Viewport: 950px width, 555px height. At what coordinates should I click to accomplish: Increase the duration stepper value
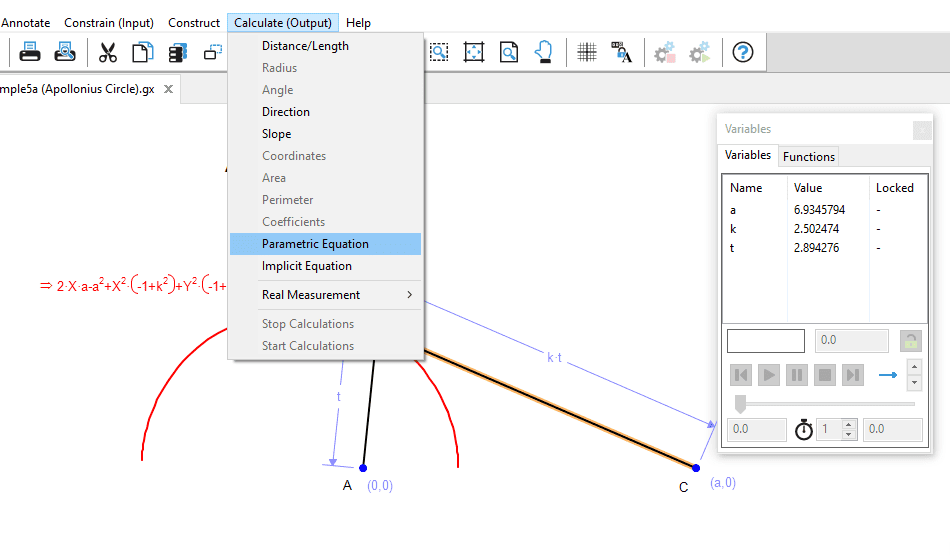849,425
